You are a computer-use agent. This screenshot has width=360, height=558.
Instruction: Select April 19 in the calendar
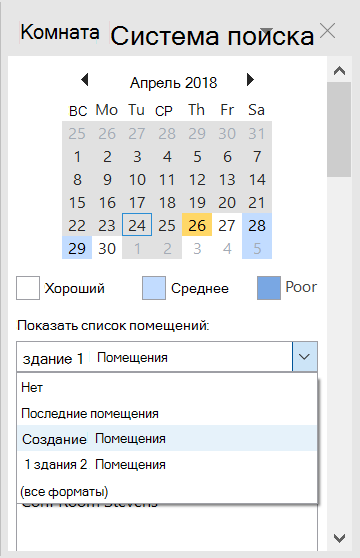click(197, 202)
